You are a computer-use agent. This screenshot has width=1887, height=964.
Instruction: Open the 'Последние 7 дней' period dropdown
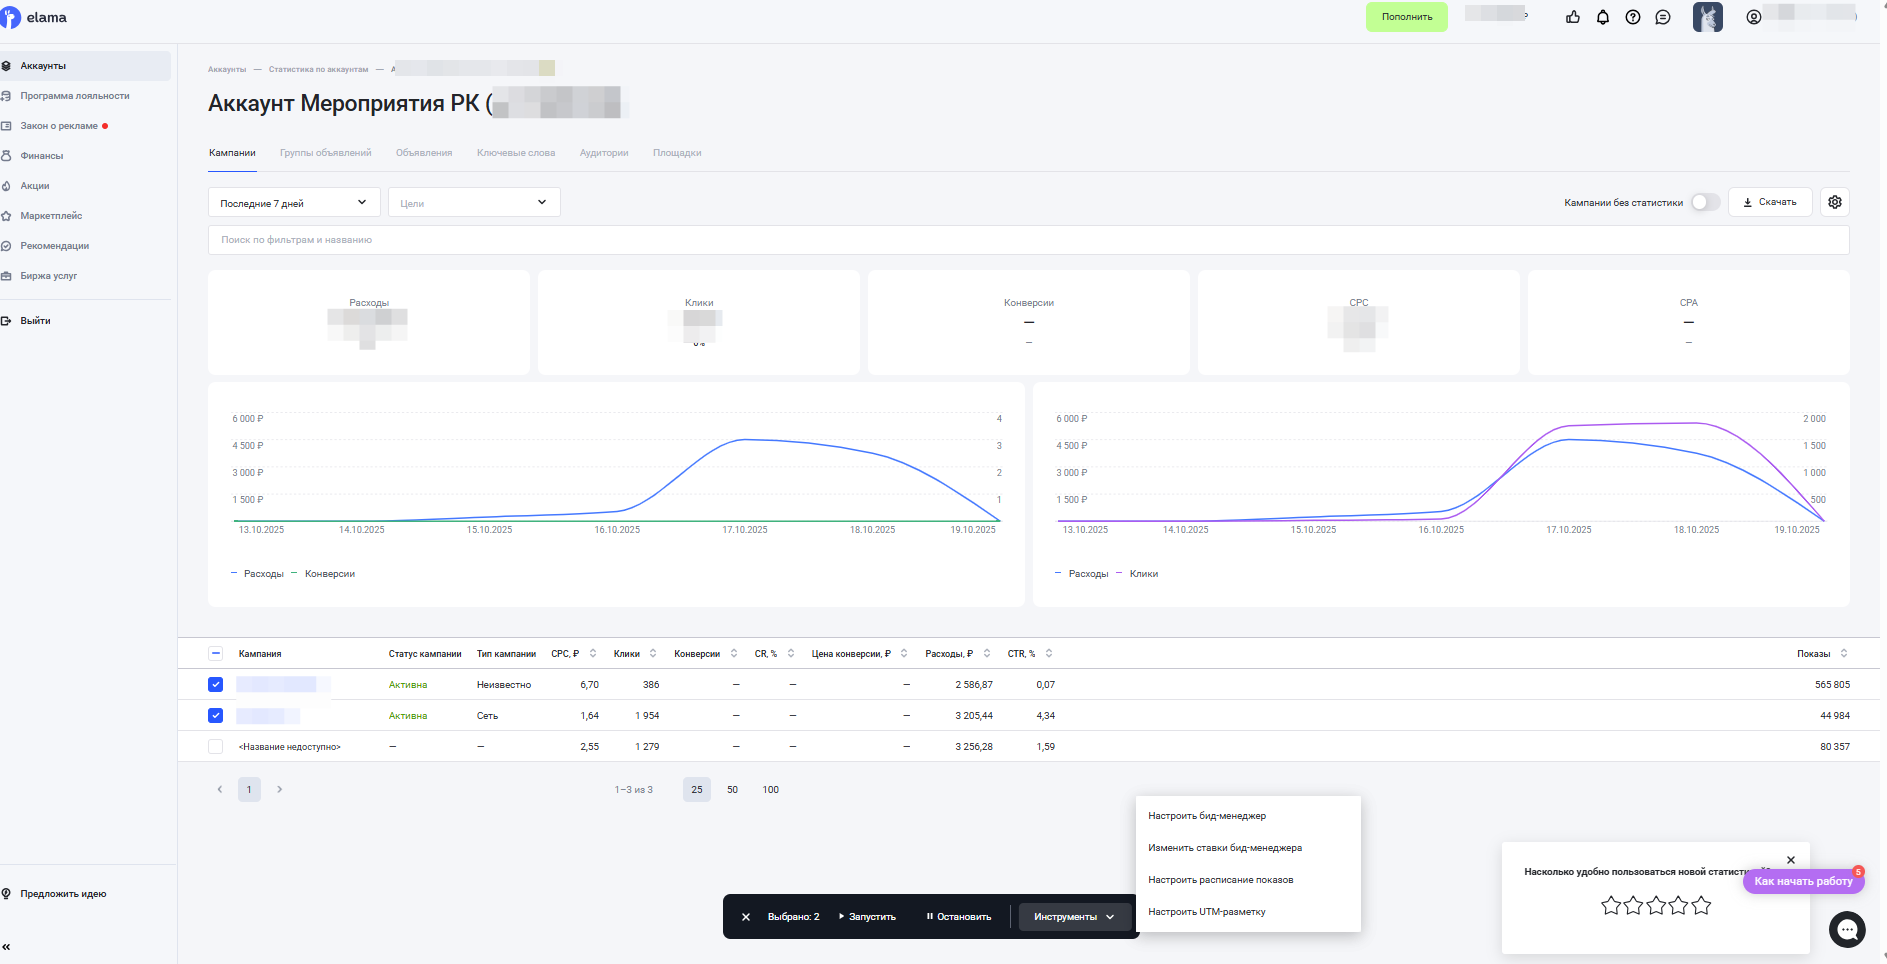(294, 203)
